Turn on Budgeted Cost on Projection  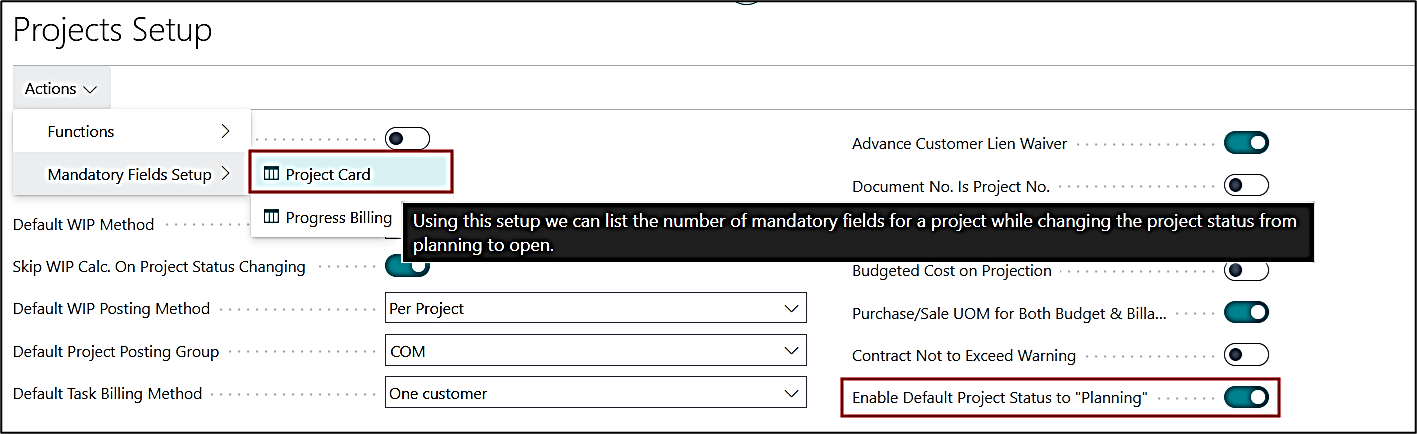(x=1246, y=270)
